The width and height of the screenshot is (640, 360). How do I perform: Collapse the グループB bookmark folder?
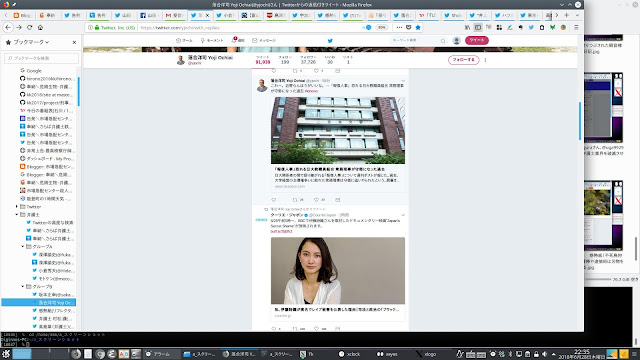pos(23,287)
